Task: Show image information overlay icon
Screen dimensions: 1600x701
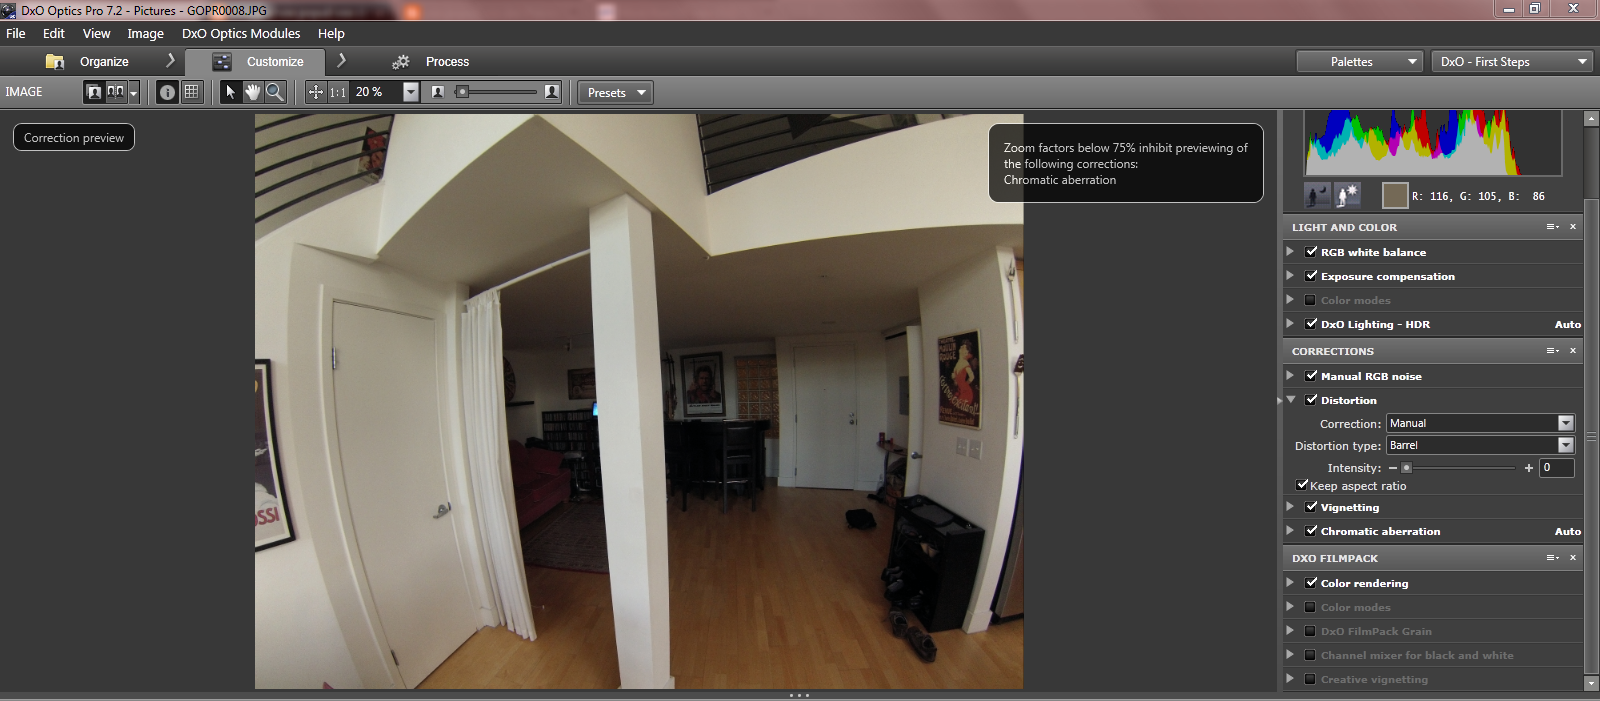Action: coord(167,92)
